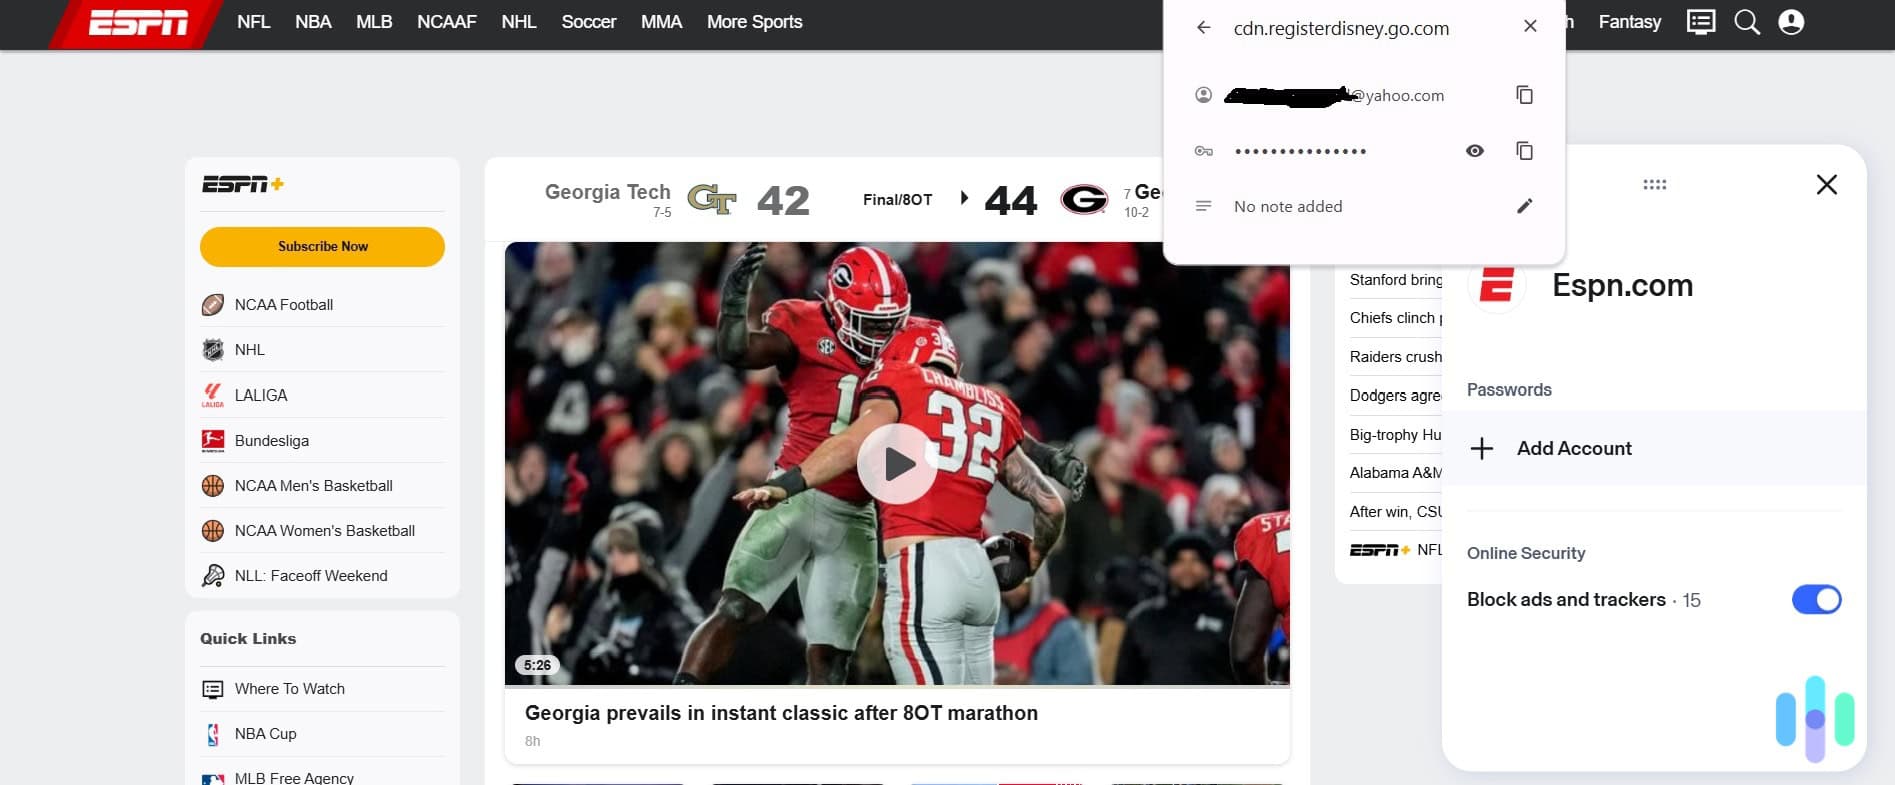The width and height of the screenshot is (1895, 785).
Task: Click the scores list icon in the header
Action: click(x=1700, y=22)
